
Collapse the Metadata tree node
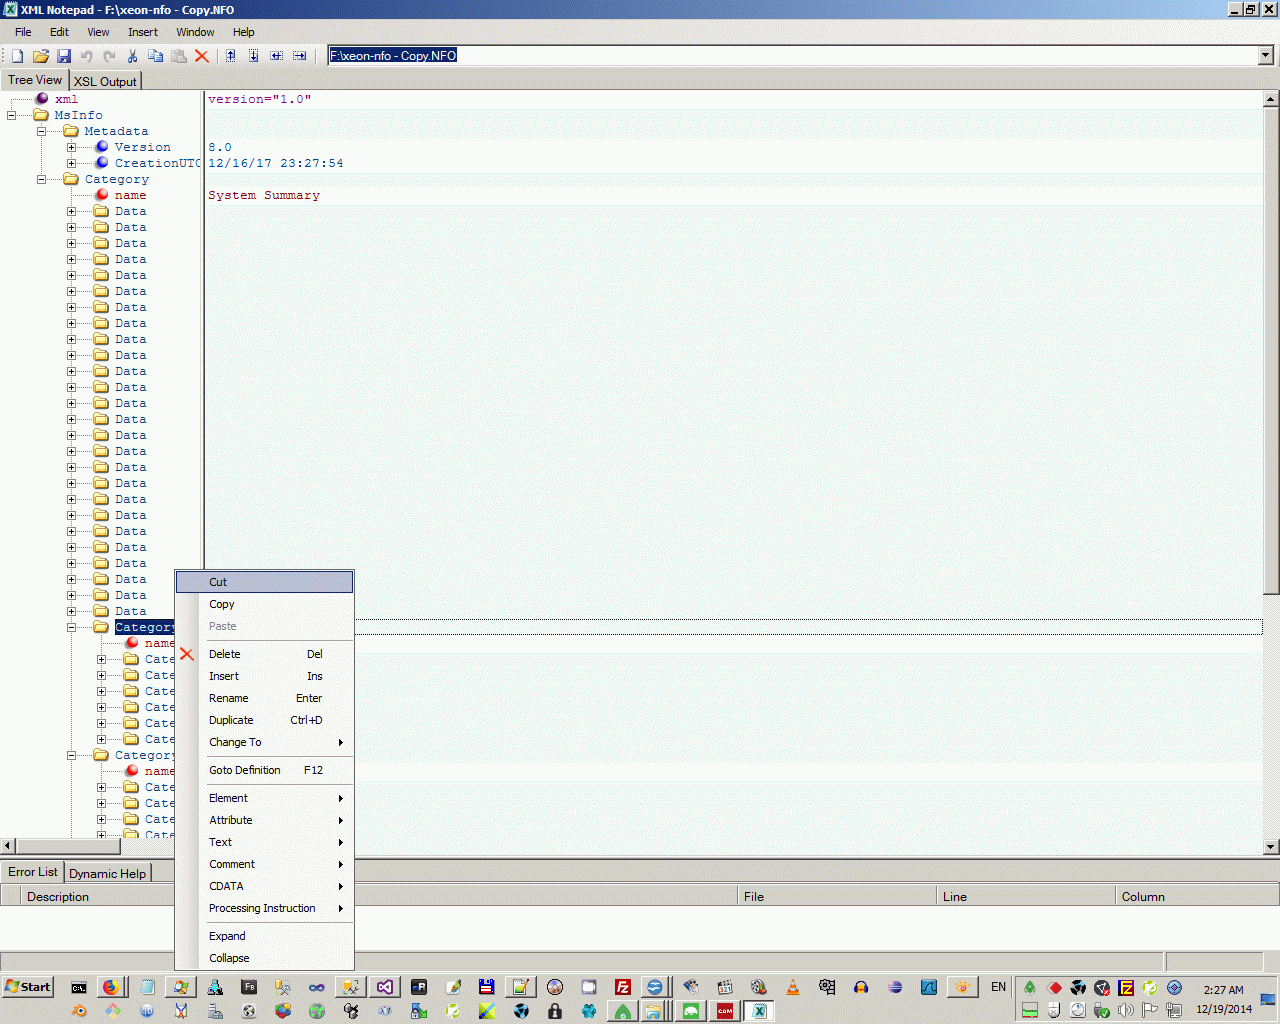[42, 131]
